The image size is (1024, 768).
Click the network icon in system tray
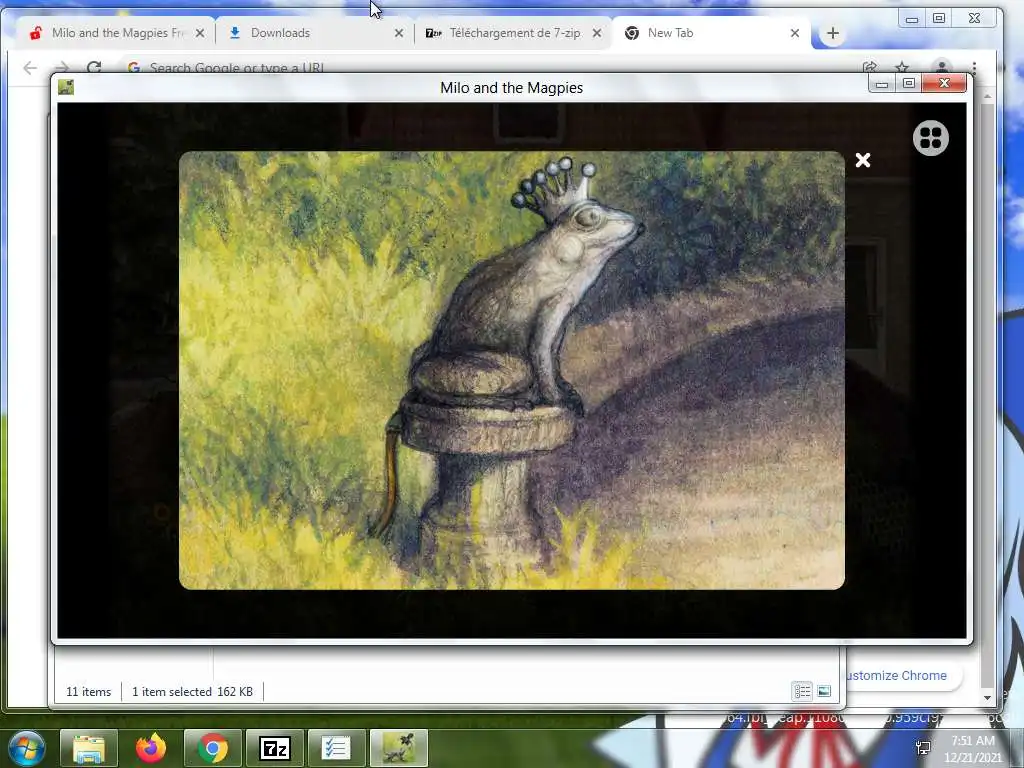(x=923, y=748)
